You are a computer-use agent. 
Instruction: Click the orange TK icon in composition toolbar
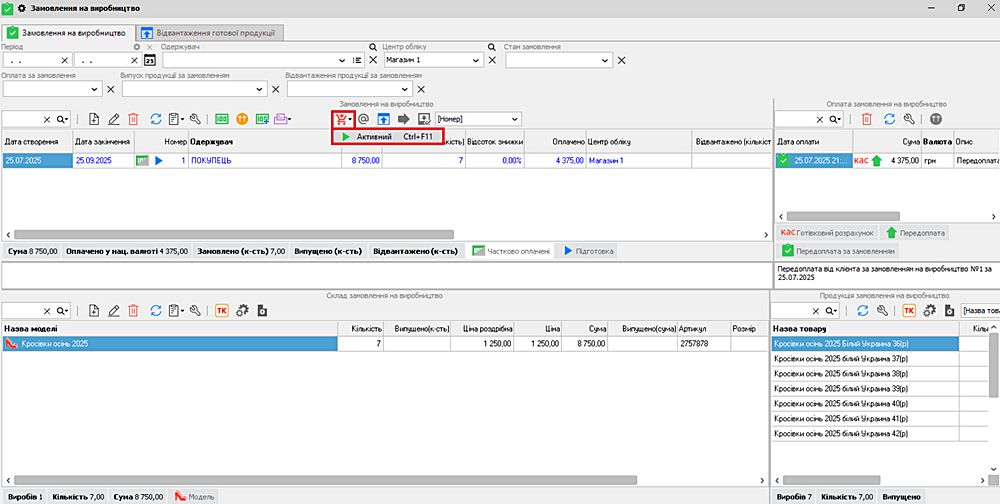[221, 311]
